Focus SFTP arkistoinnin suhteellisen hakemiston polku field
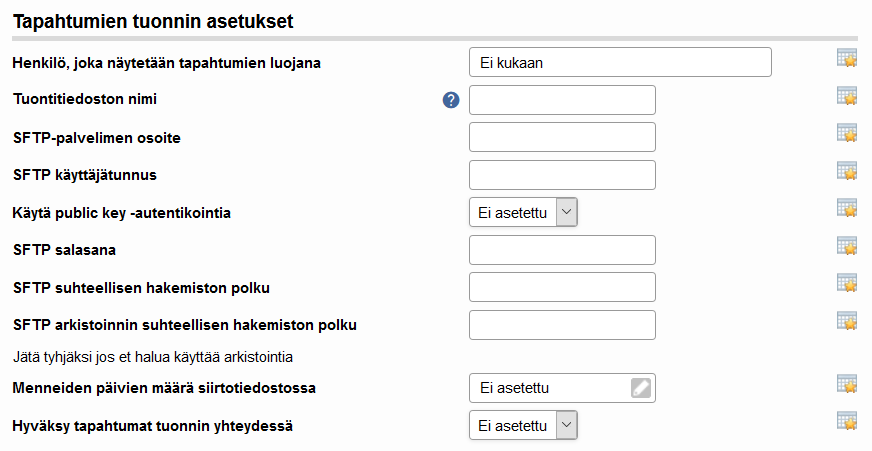This screenshot has width=872, height=451. click(x=562, y=325)
